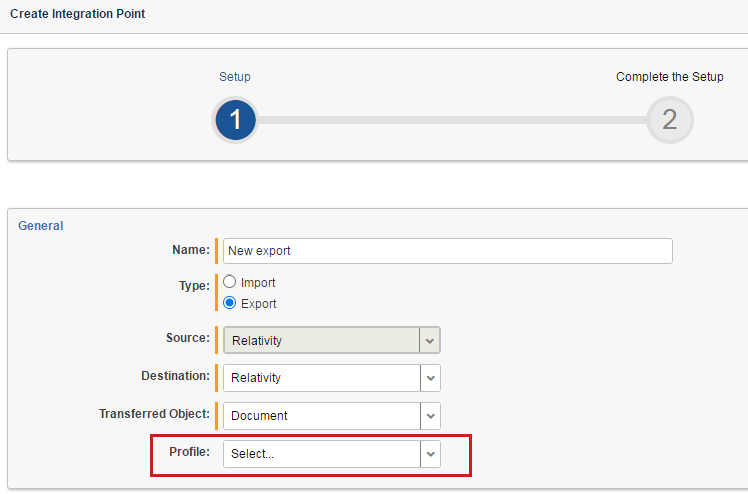Image resolution: width=748 pixels, height=494 pixels.
Task: Click the Complete the Setup step label
Action: (669, 77)
